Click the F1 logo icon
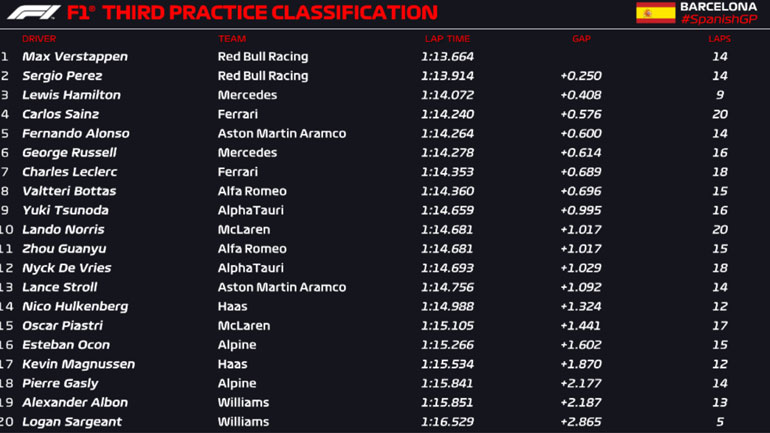The width and height of the screenshot is (770, 433). [x=32, y=13]
